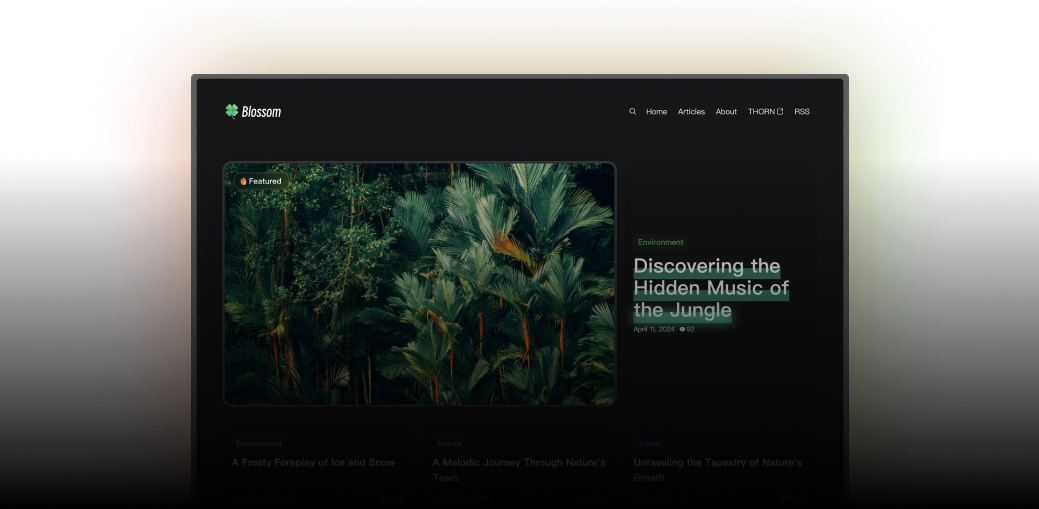Click the Blossom site name text
This screenshot has height=509, width=1039.
coord(261,112)
